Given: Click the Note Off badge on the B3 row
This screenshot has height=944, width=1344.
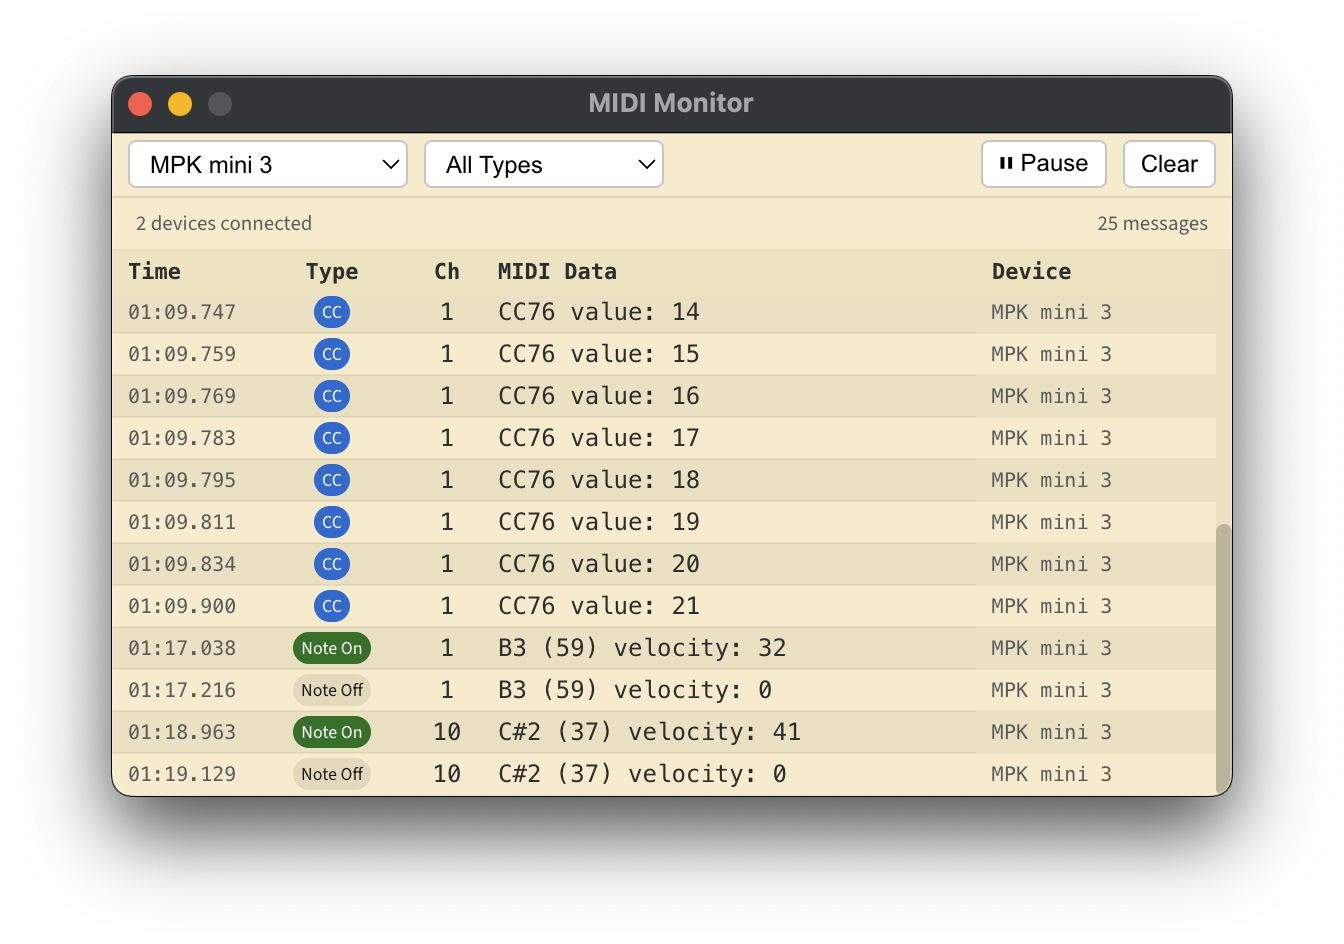Looking at the screenshot, I should [x=331, y=690].
